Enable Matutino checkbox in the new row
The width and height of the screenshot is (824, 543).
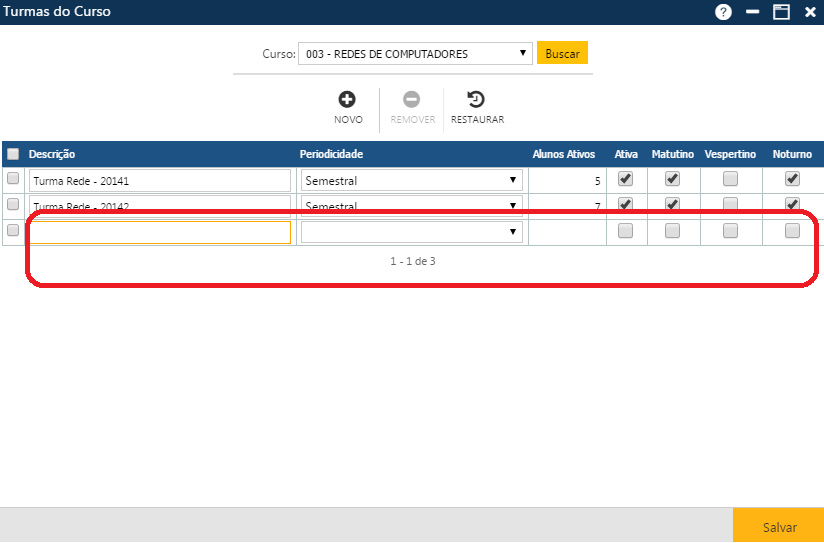(x=673, y=231)
